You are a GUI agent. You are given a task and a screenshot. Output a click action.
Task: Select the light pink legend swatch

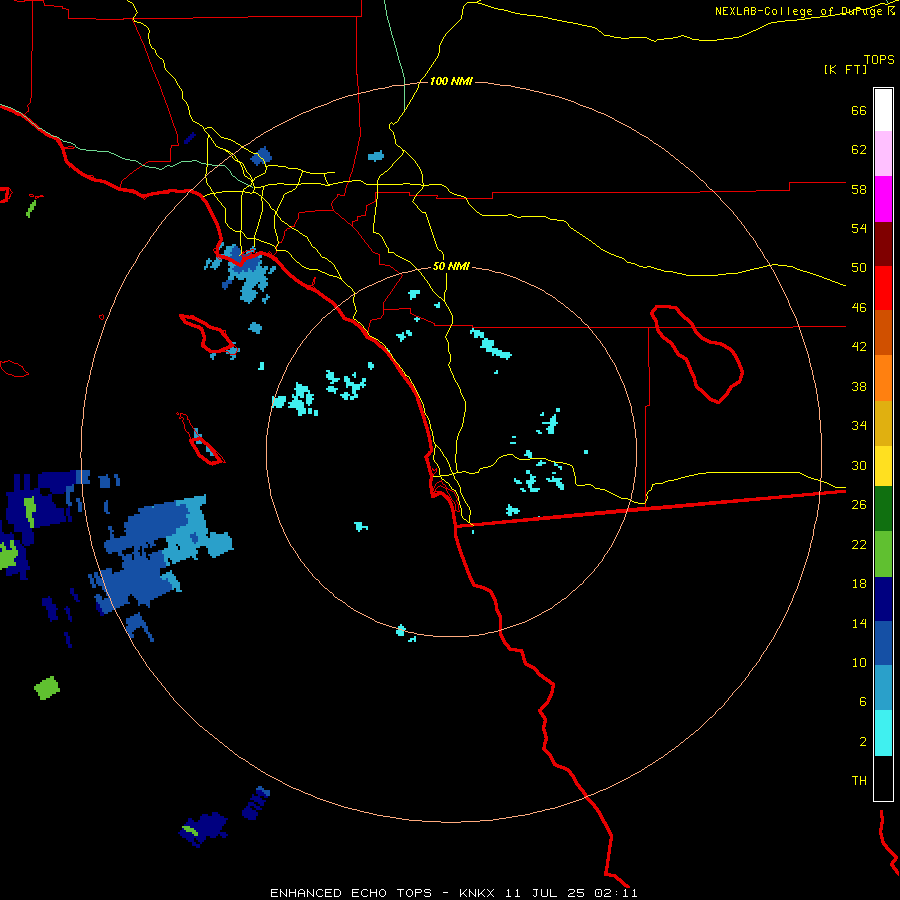883,153
